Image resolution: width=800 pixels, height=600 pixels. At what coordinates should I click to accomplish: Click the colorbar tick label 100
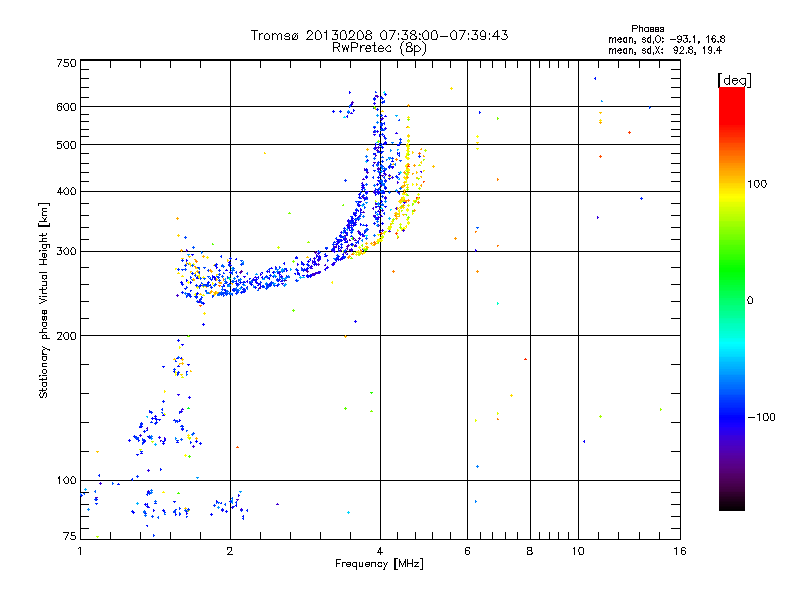click(x=757, y=184)
